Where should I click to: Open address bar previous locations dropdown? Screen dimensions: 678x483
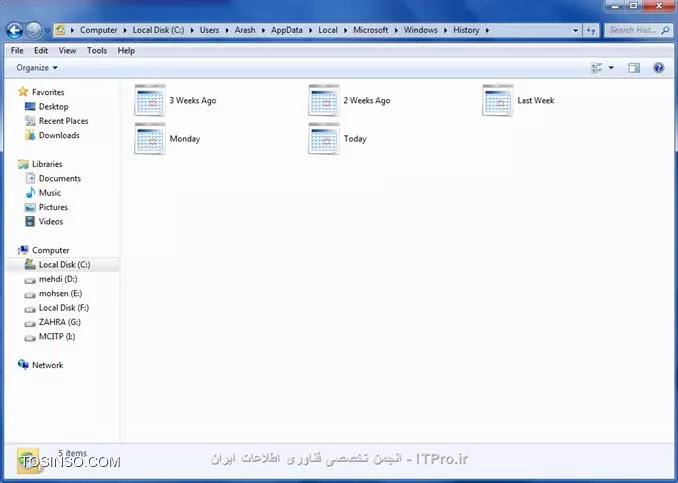[x=575, y=31]
